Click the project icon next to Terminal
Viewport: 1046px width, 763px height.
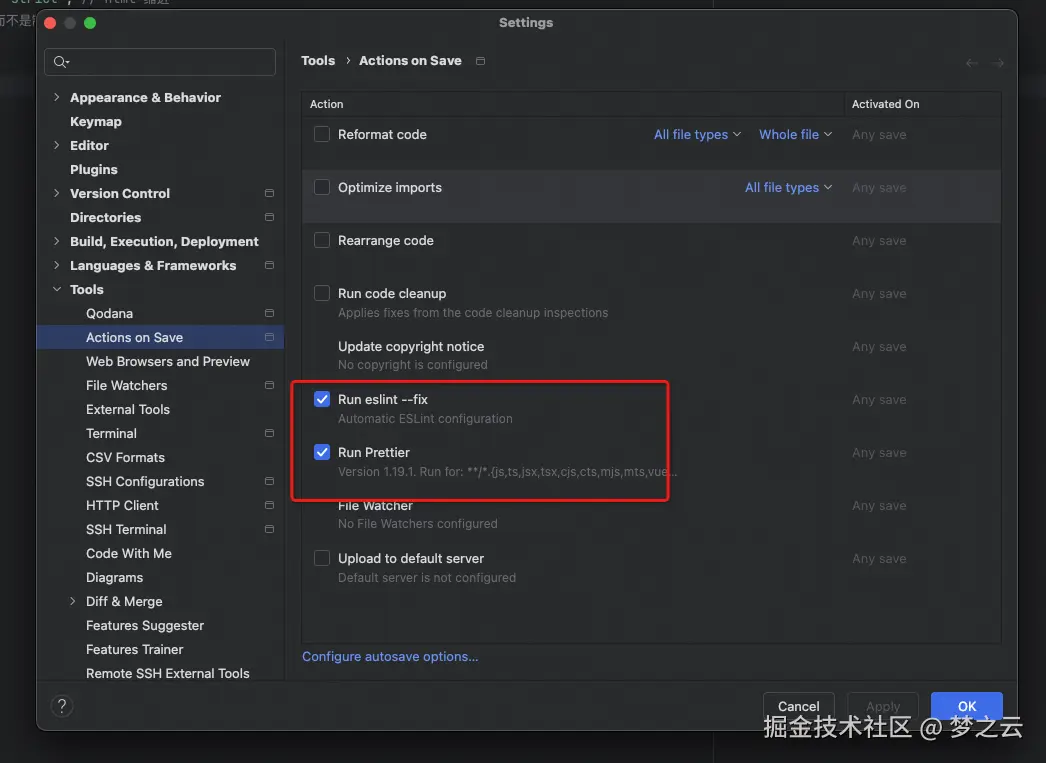(270, 434)
